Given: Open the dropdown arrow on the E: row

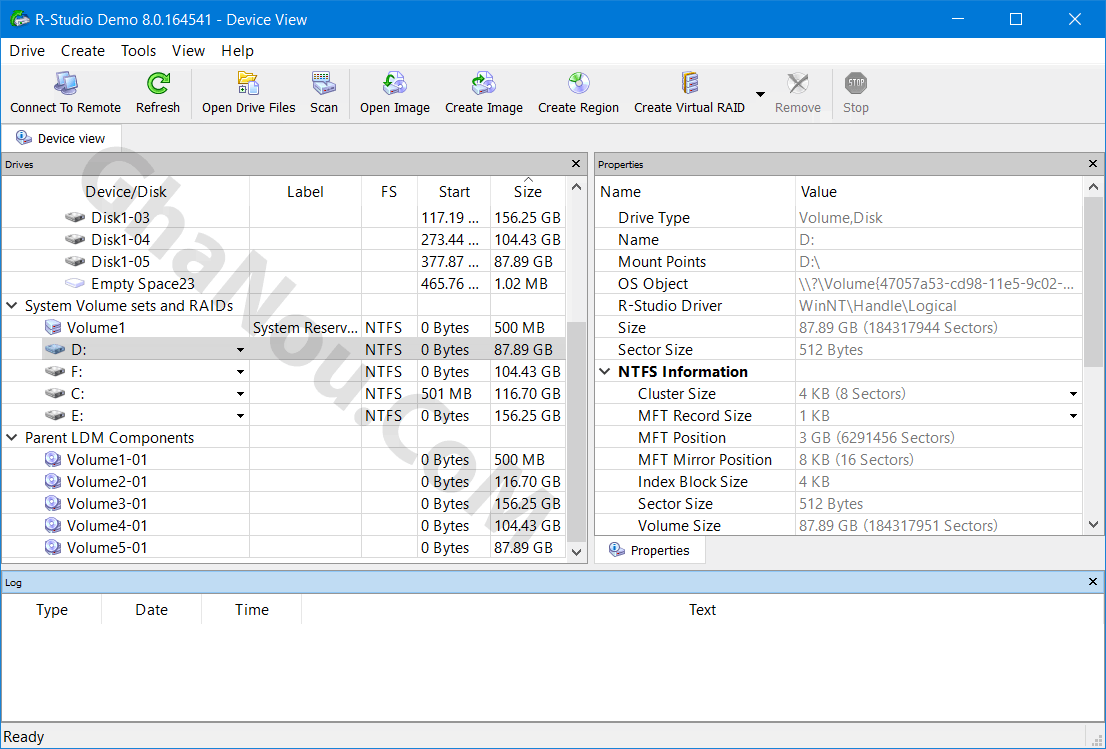Looking at the screenshot, I should point(241,416).
